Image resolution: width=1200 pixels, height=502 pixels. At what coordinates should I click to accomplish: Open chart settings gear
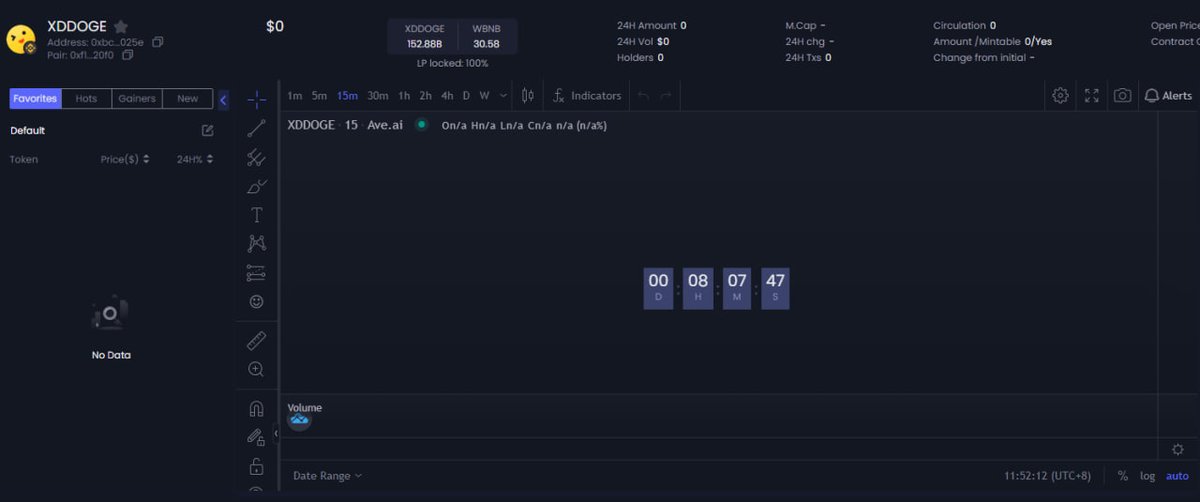1060,95
